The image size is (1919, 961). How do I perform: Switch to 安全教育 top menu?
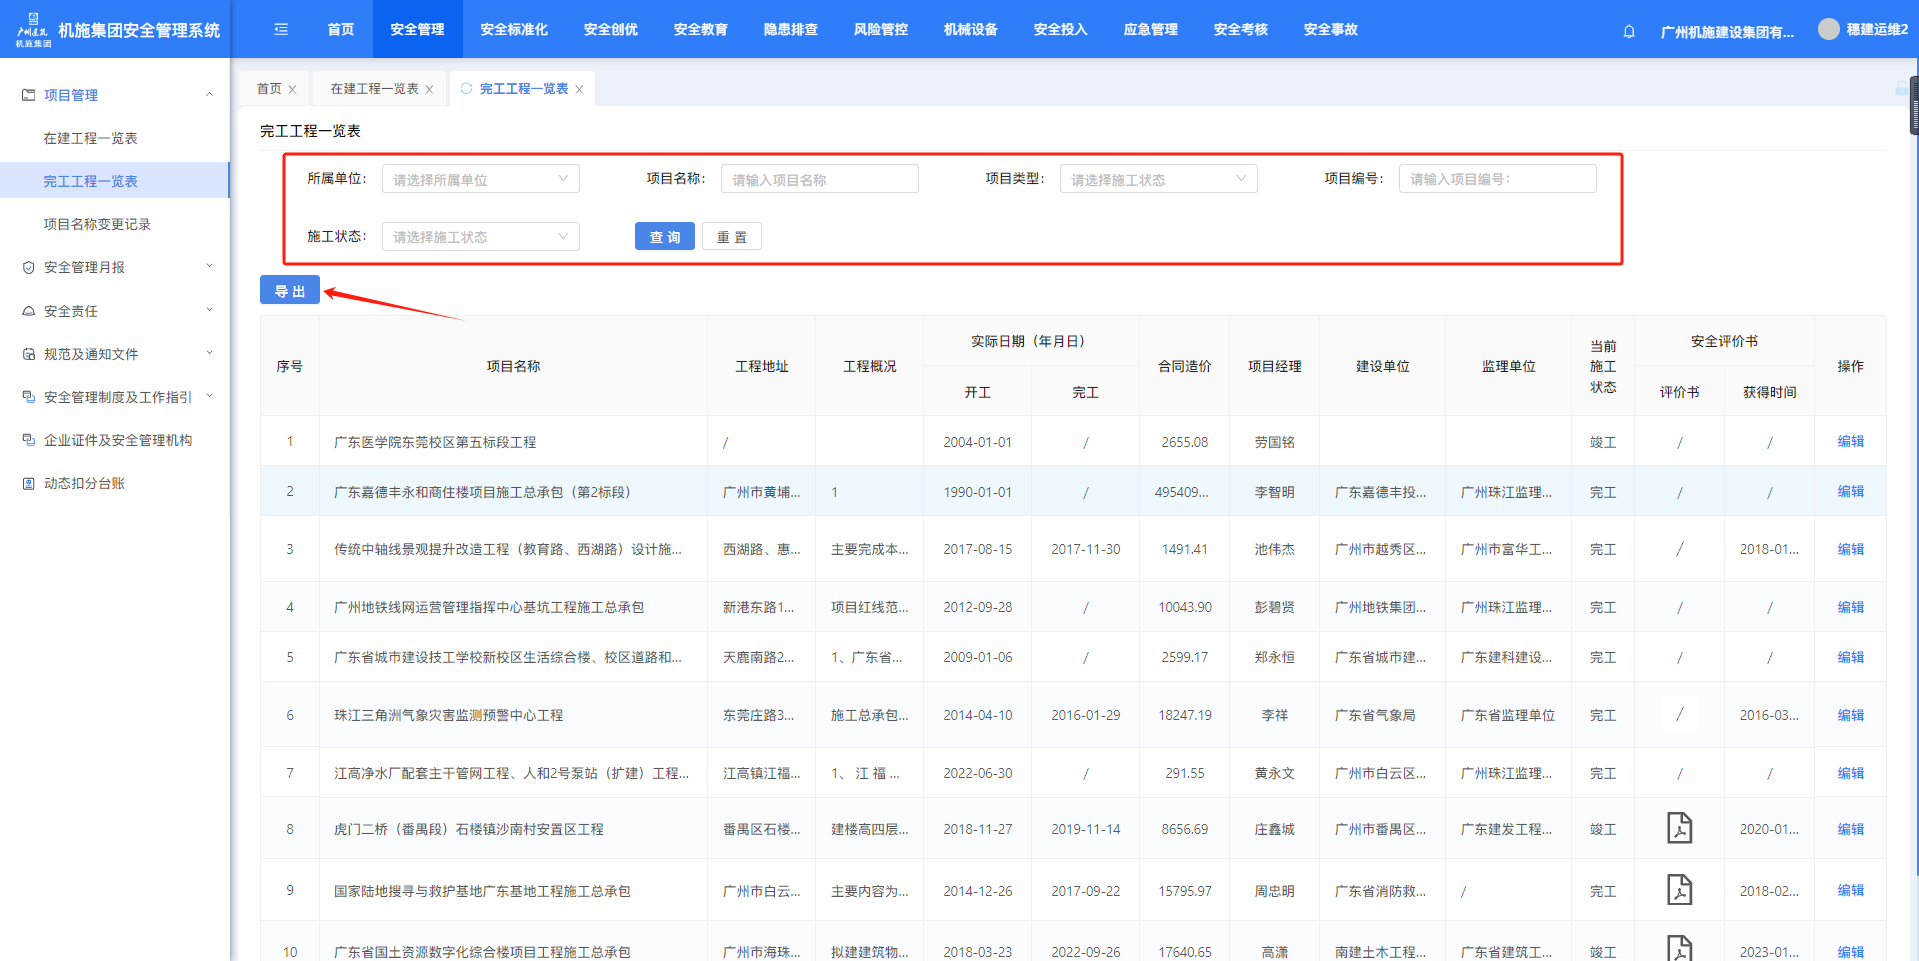point(700,29)
